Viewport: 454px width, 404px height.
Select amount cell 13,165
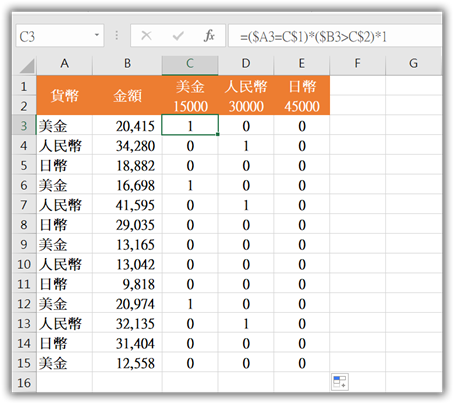pos(127,244)
